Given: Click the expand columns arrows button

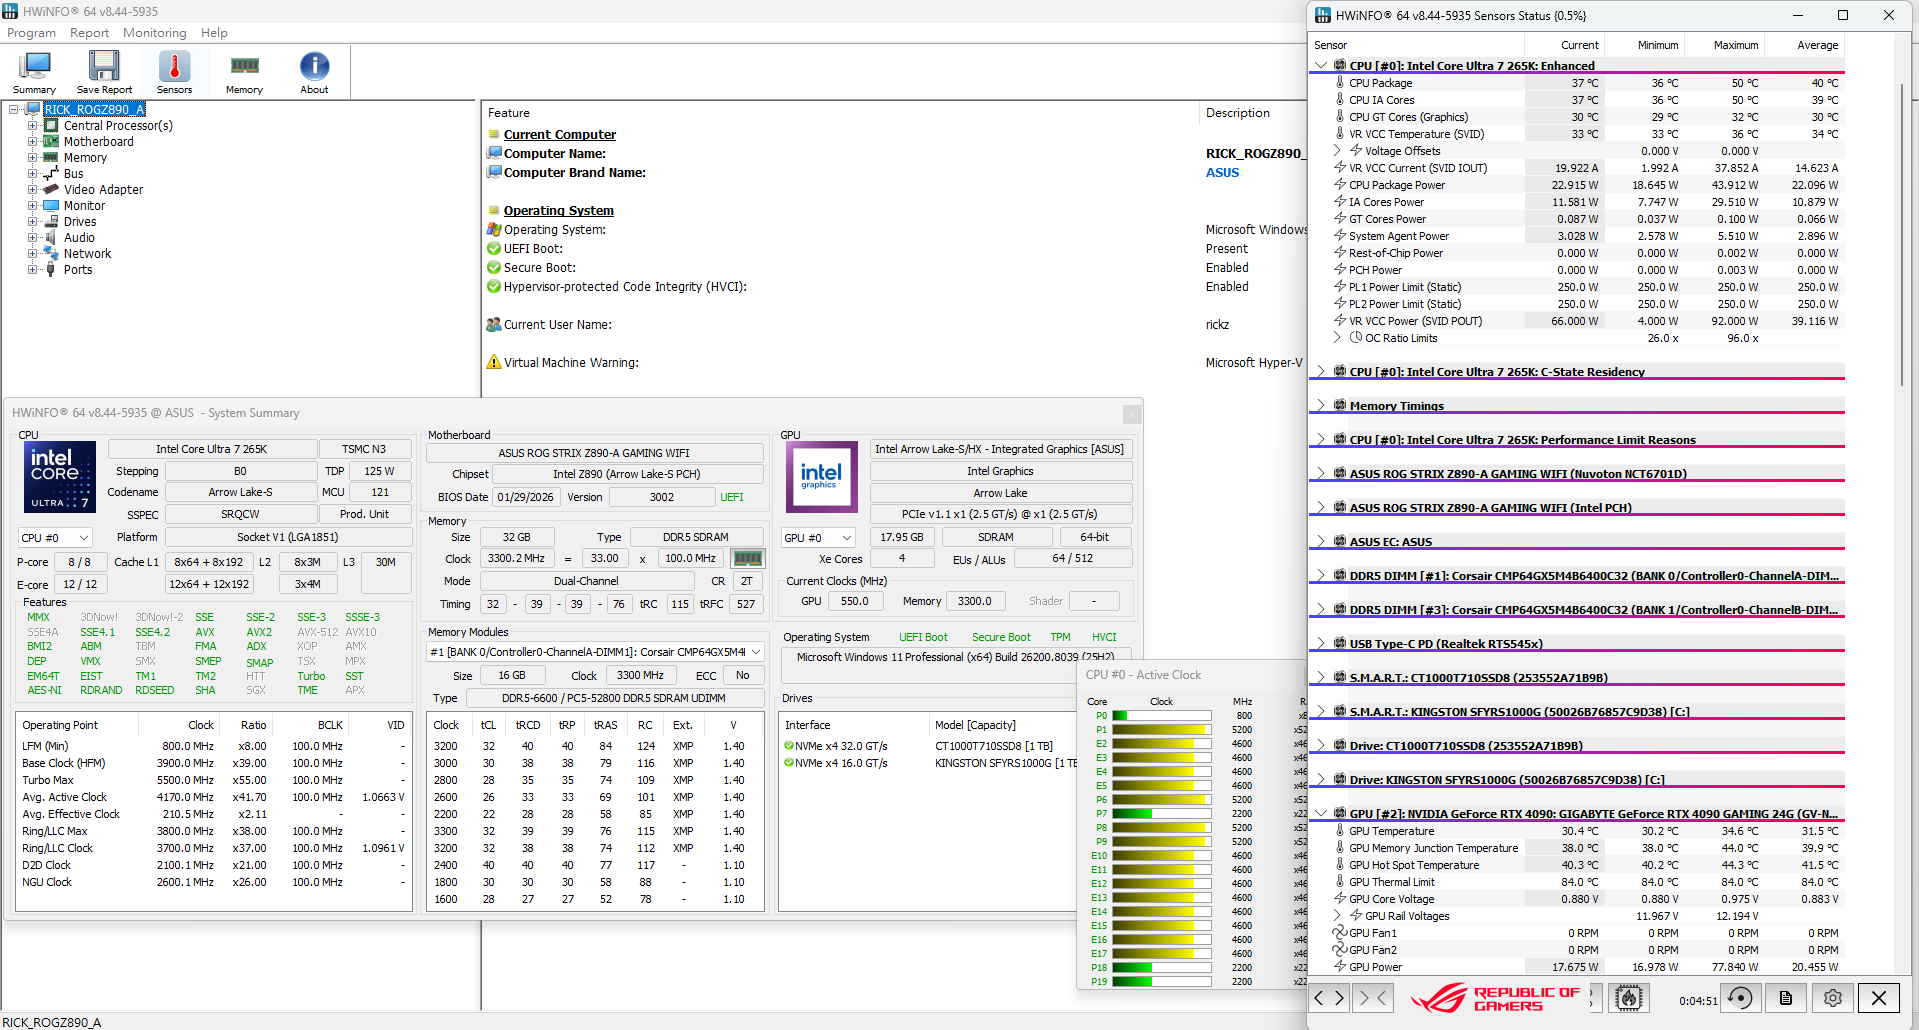Looking at the screenshot, I should [x=1329, y=998].
